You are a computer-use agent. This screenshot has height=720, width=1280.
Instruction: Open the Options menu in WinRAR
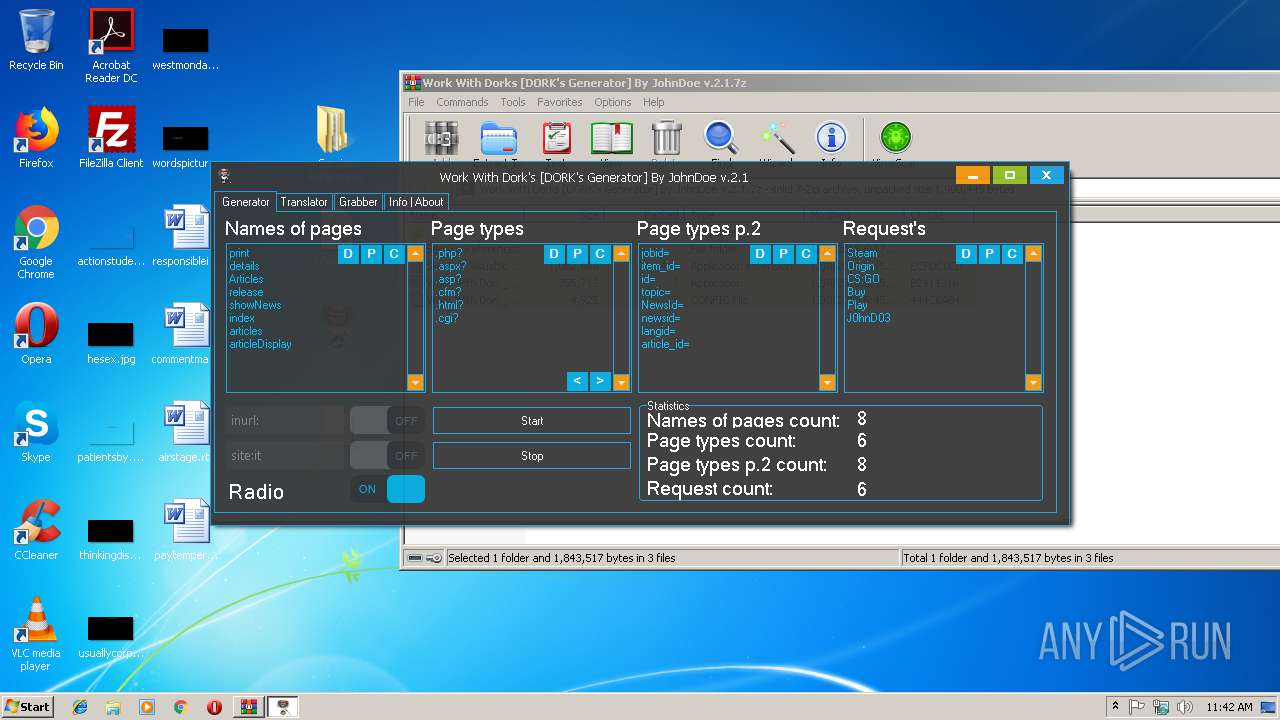[612, 102]
